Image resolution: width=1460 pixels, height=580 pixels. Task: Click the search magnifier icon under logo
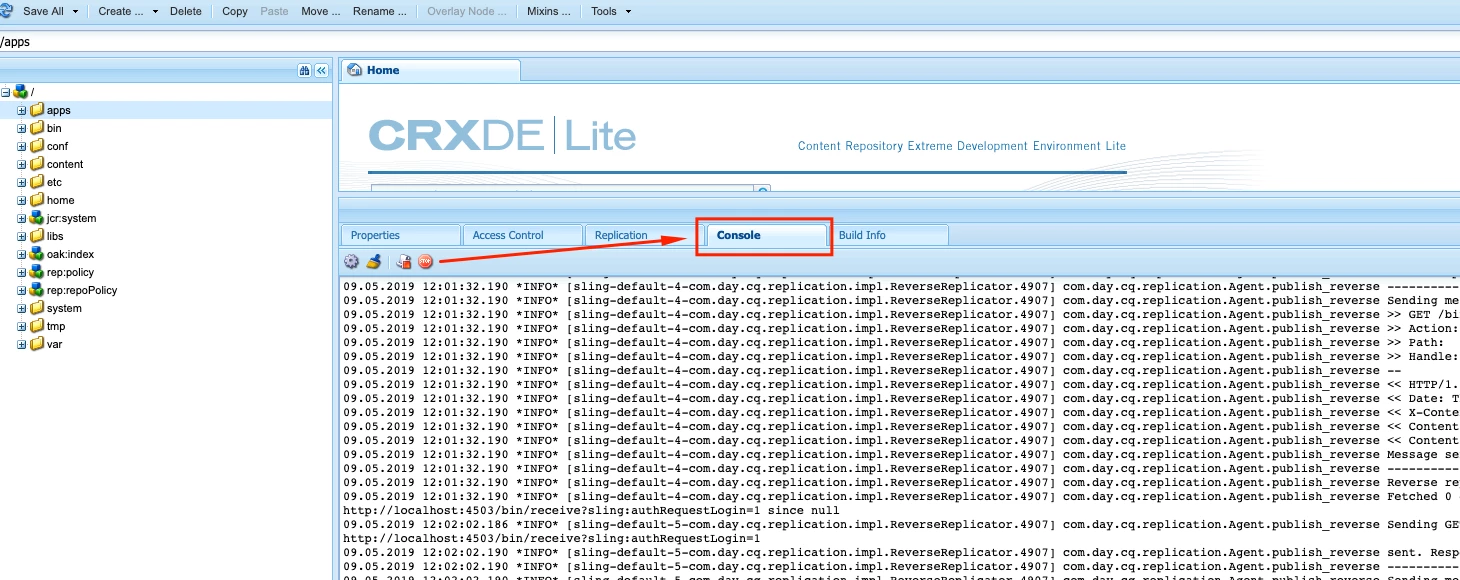click(x=763, y=190)
